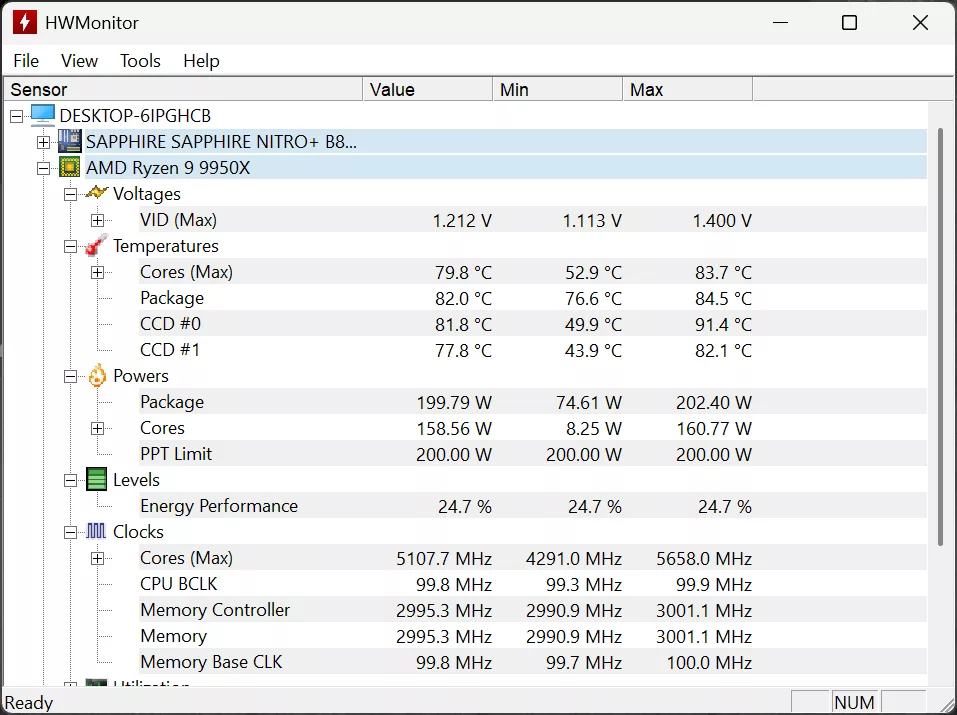The width and height of the screenshot is (957, 715).
Task: Click the 91.4 °C CCD #0 max value
Action: click(723, 324)
